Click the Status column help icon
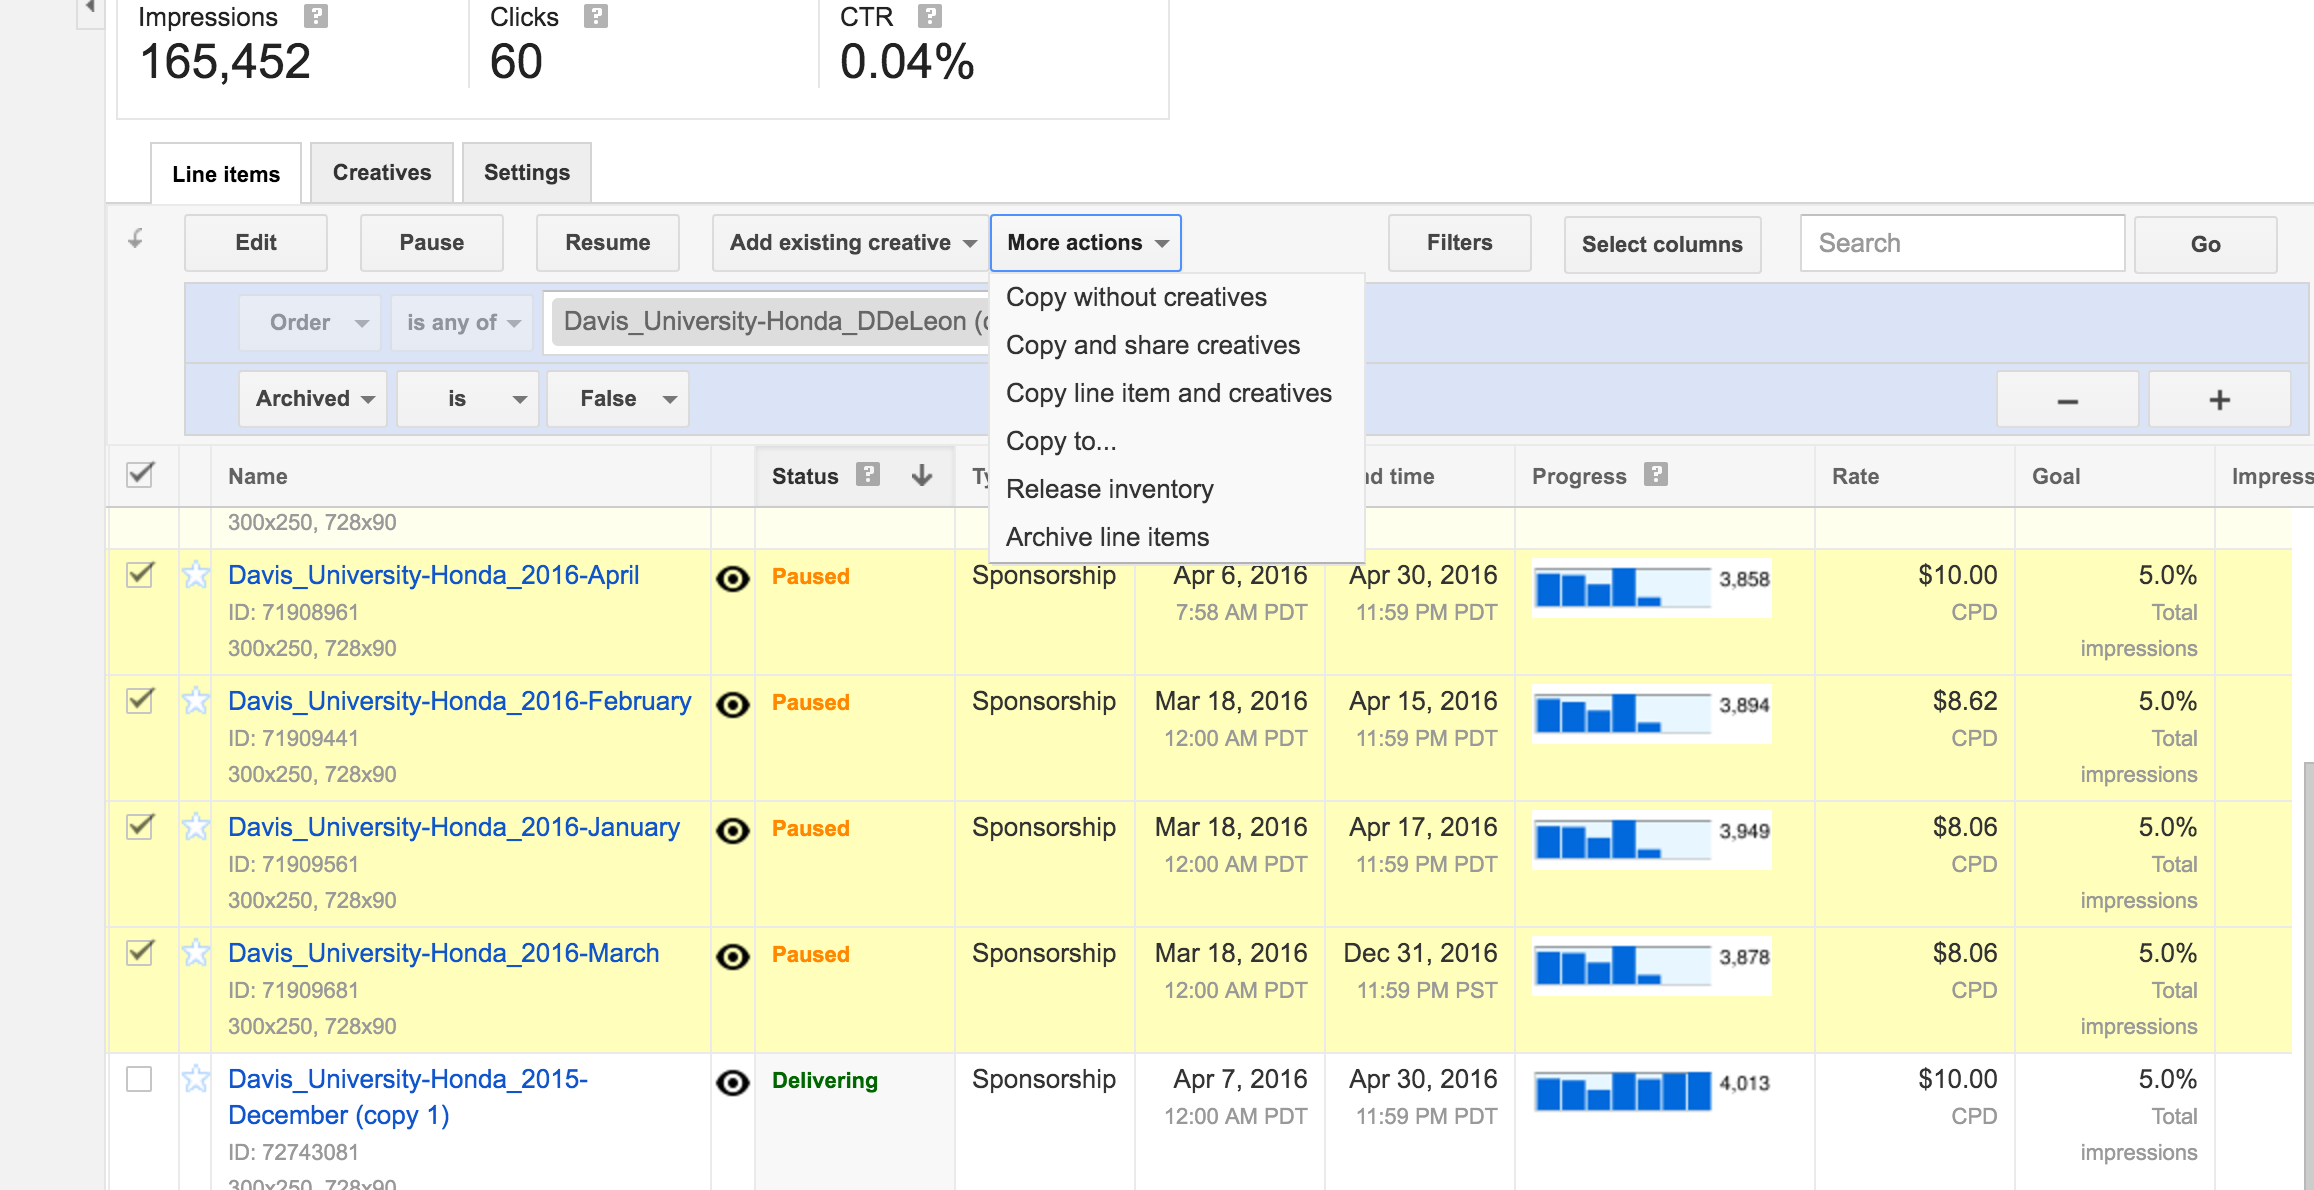 tap(868, 475)
